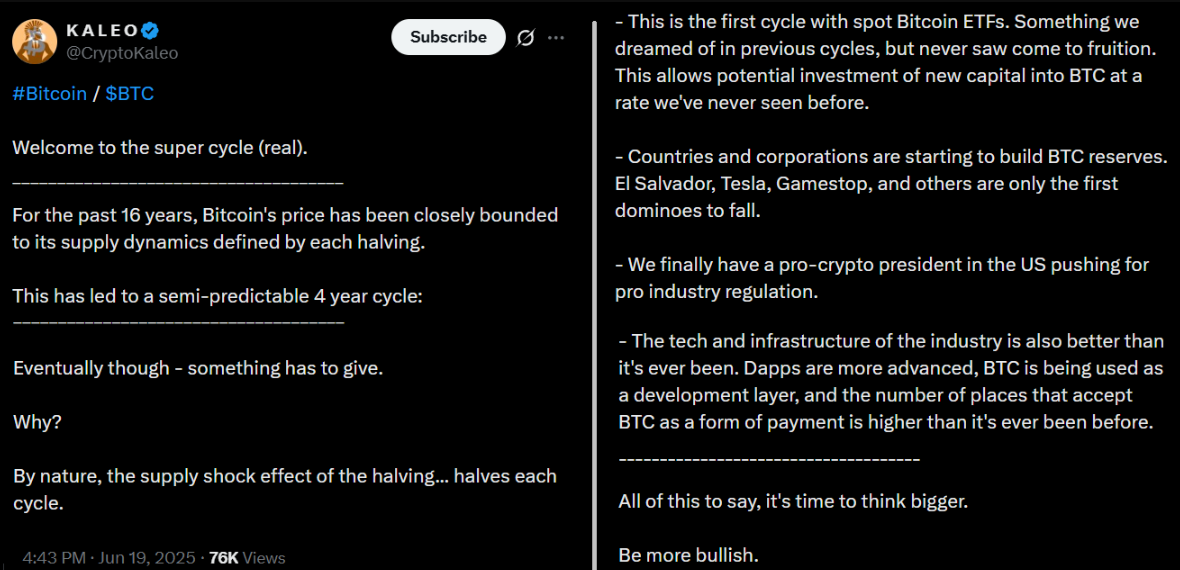
Task: View the 76K Views analytics count
Action: coord(247,558)
